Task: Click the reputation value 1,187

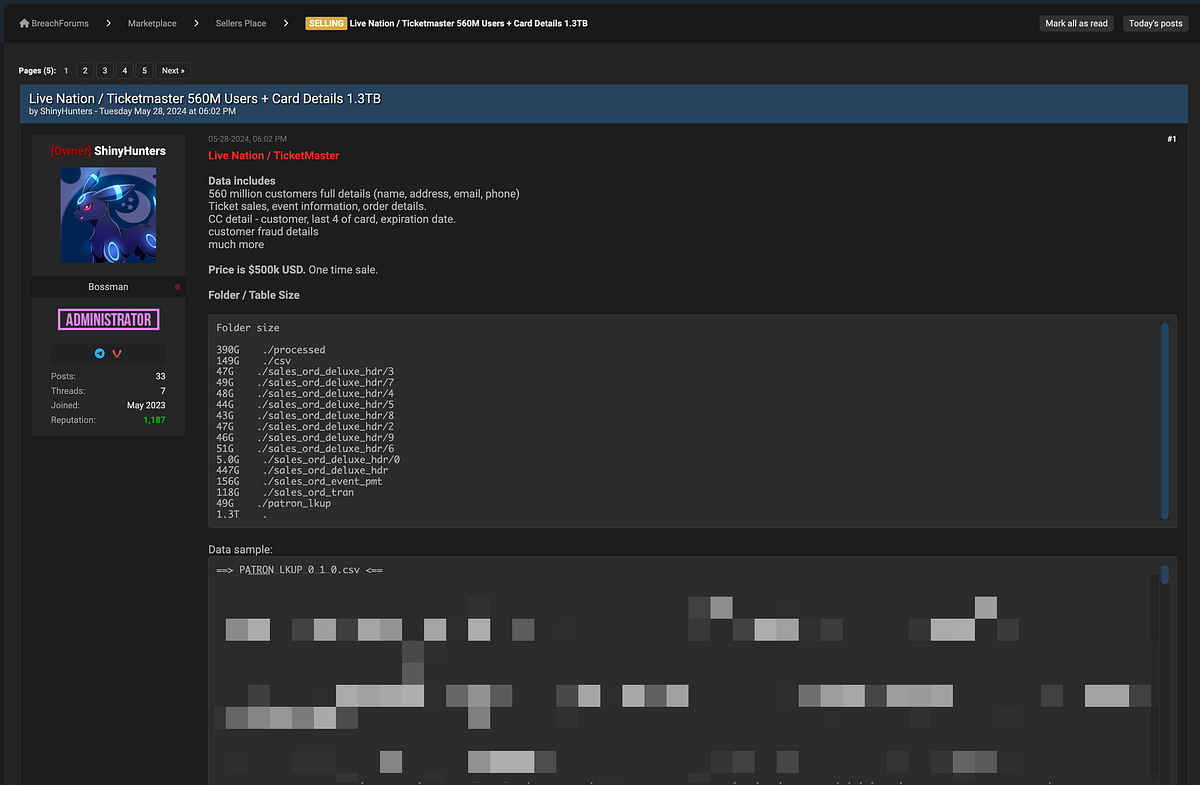Action: 154,420
